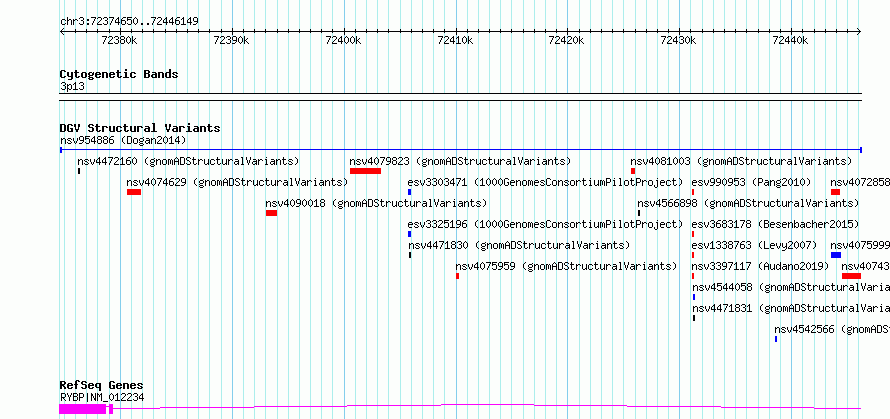890x419 pixels.
Task: Click the 72390k ruler position
Action: point(232,40)
